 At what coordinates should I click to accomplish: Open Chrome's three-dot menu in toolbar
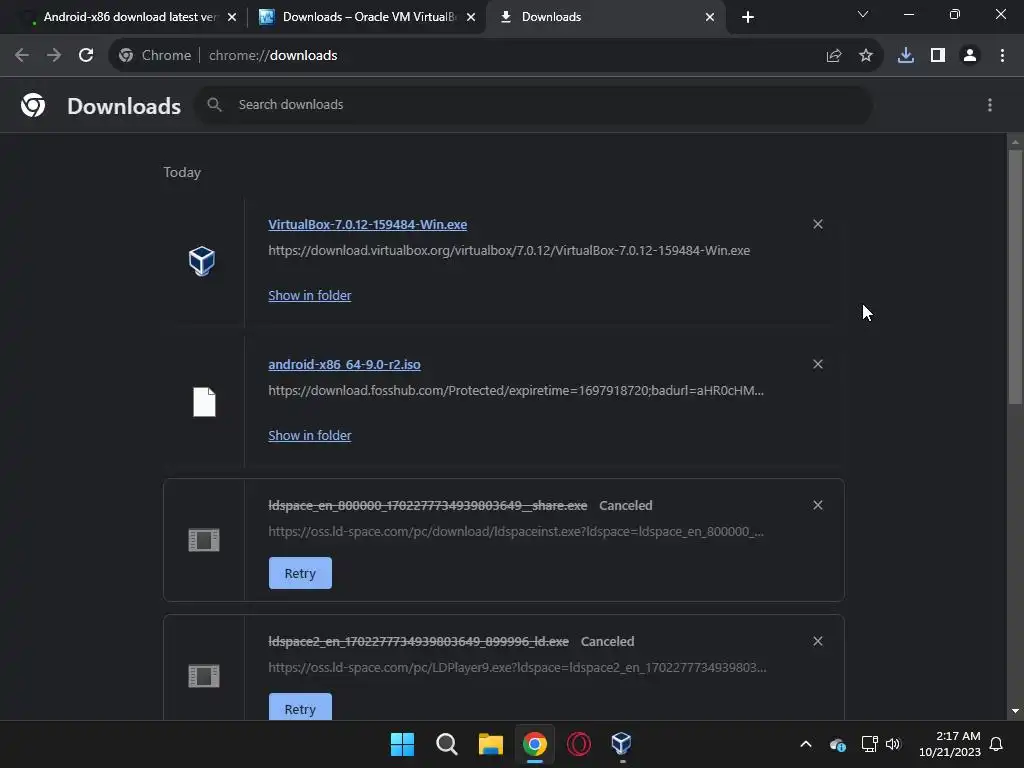(1002, 56)
